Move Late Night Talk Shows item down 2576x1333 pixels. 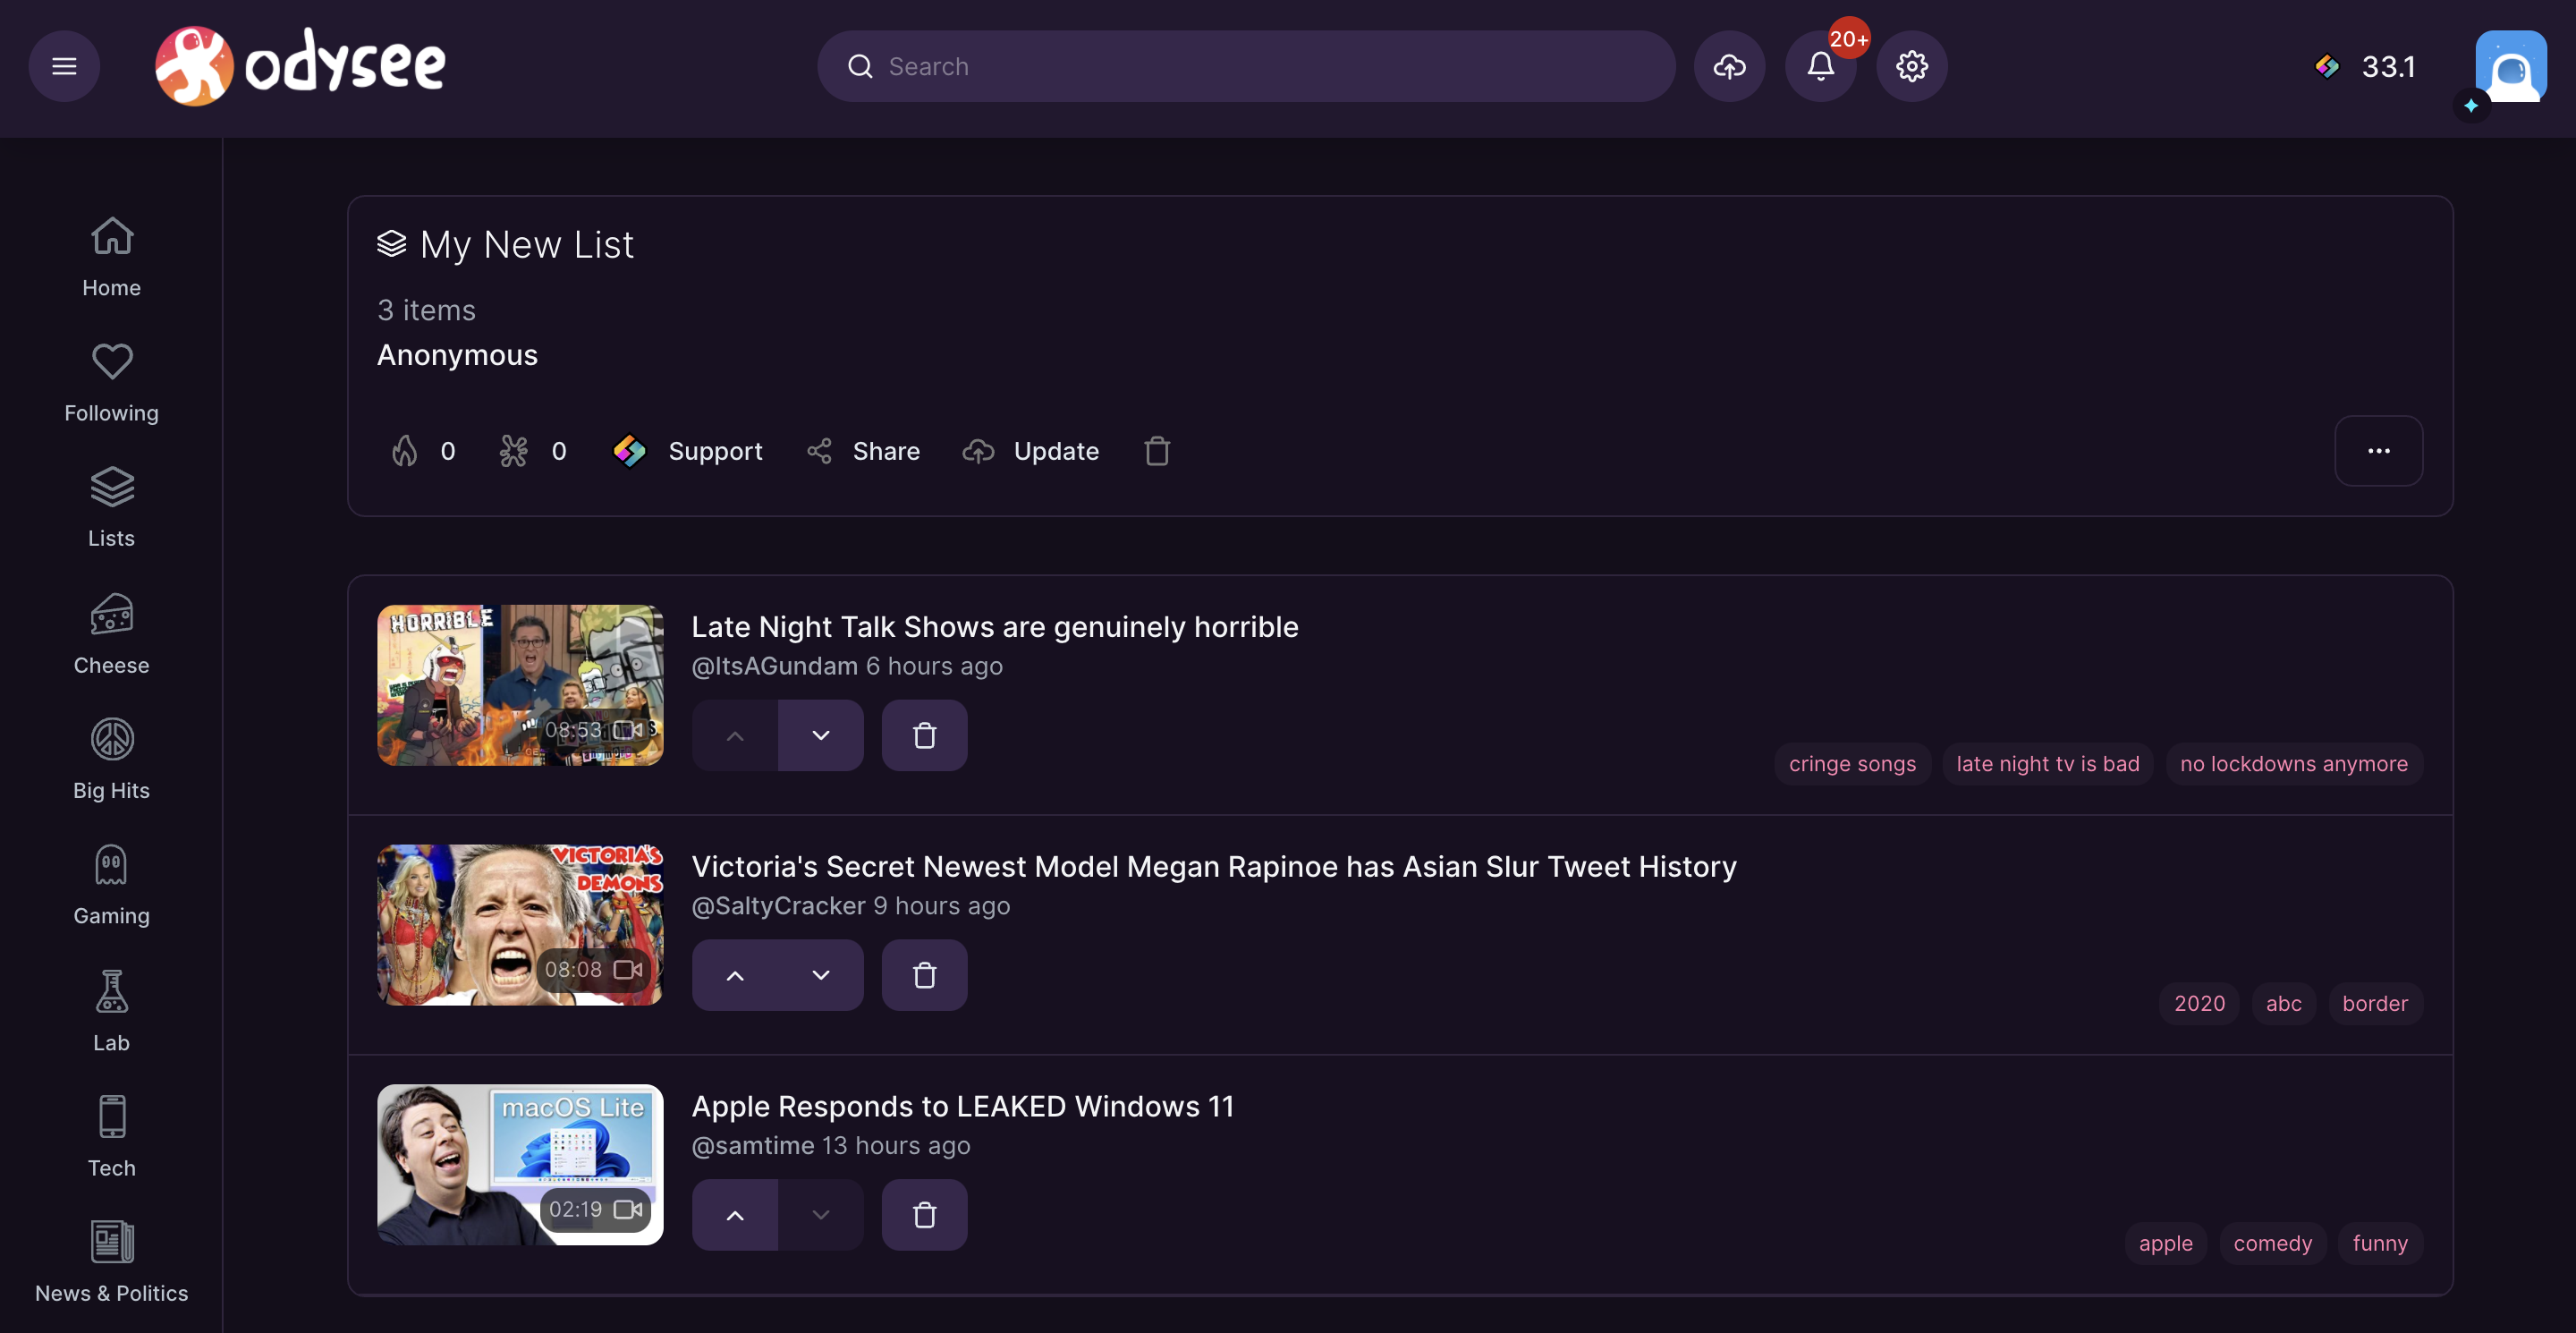[821, 735]
